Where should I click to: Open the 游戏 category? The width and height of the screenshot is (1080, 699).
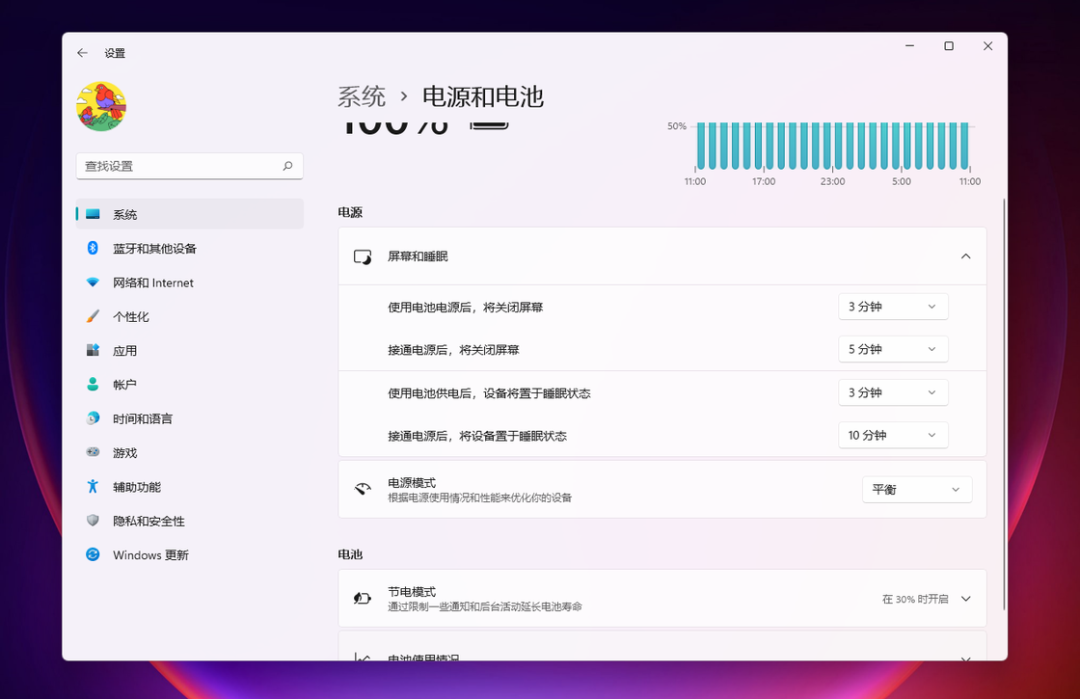click(x=189, y=452)
